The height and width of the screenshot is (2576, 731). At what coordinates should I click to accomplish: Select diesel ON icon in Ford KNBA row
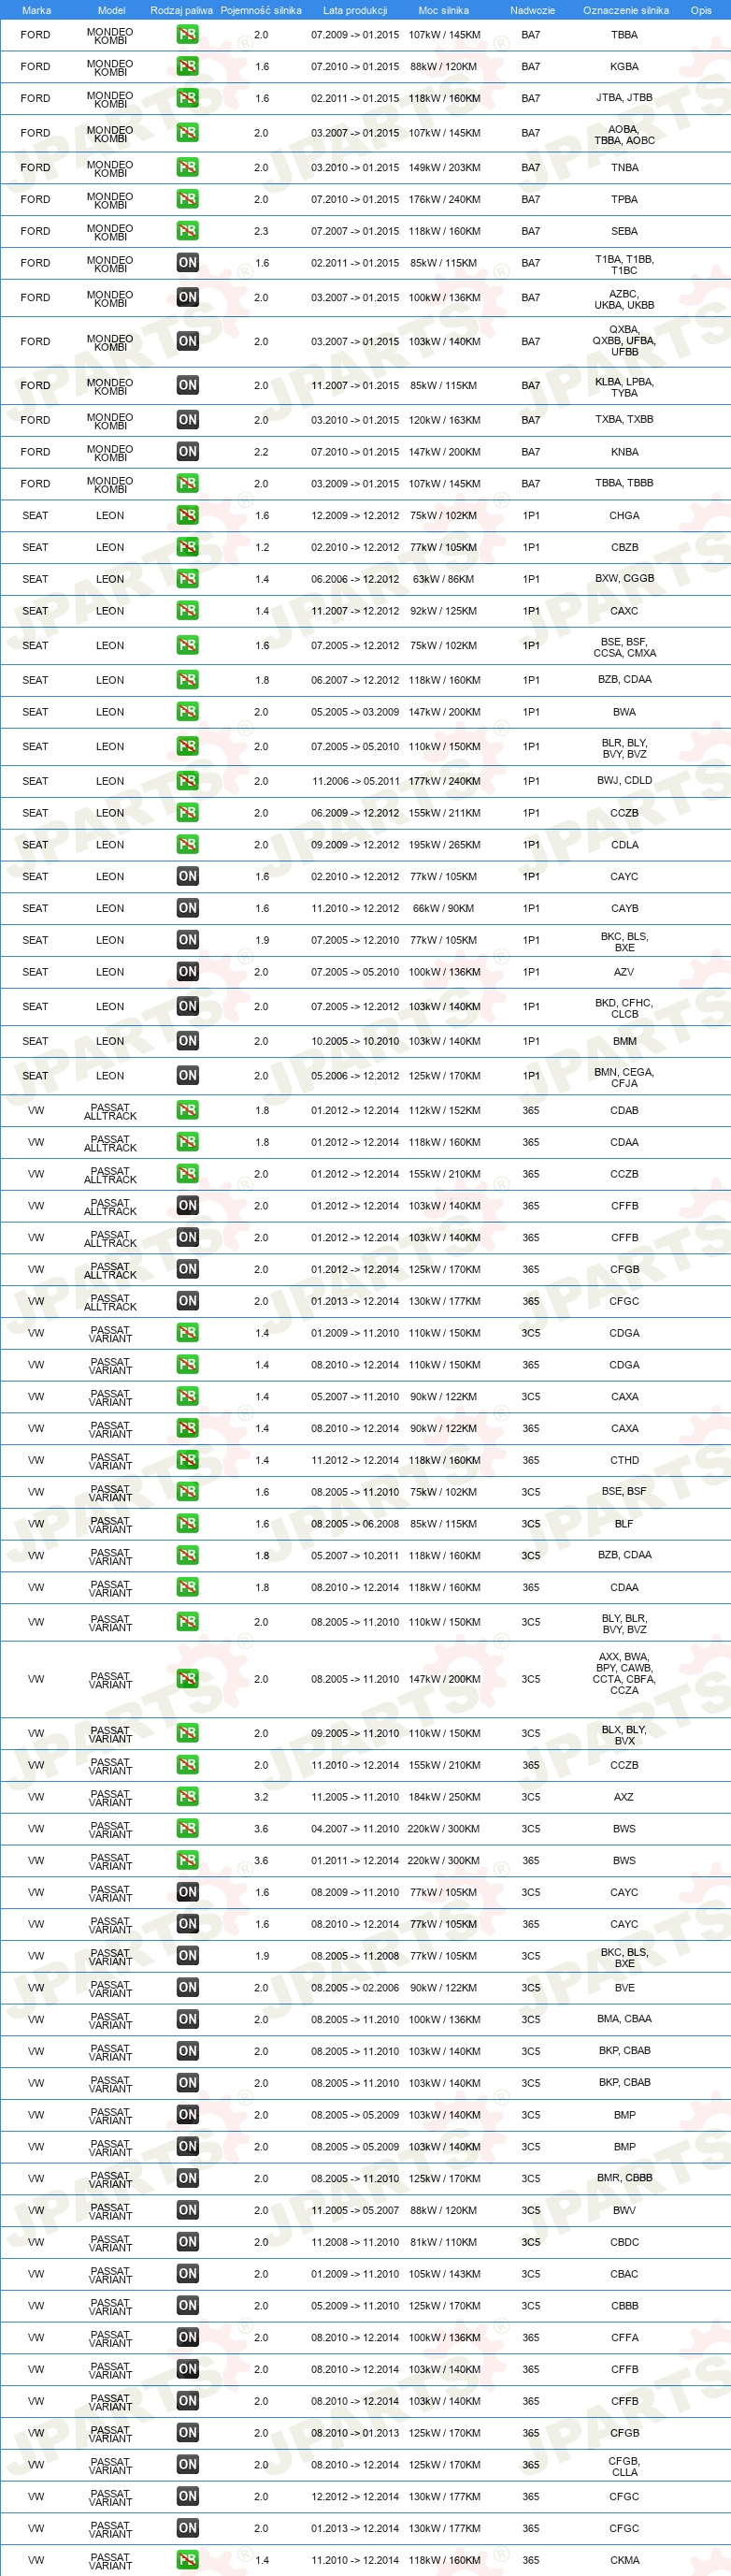pyautogui.click(x=187, y=452)
